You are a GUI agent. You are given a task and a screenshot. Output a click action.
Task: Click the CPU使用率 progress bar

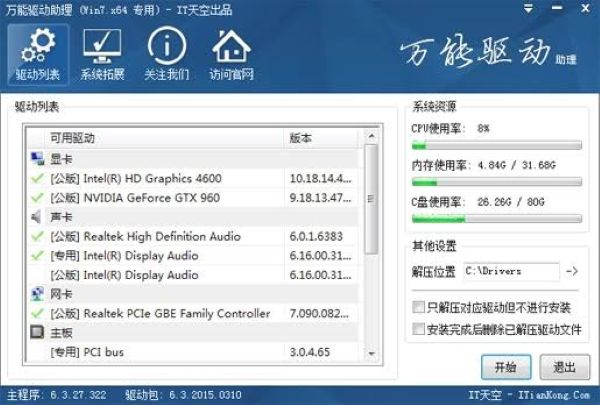click(497, 145)
